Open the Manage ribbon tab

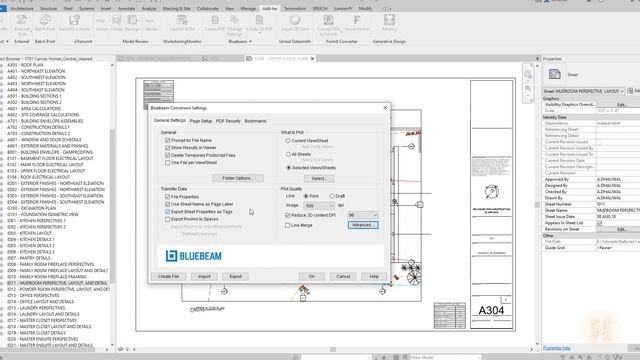tap(248, 8)
